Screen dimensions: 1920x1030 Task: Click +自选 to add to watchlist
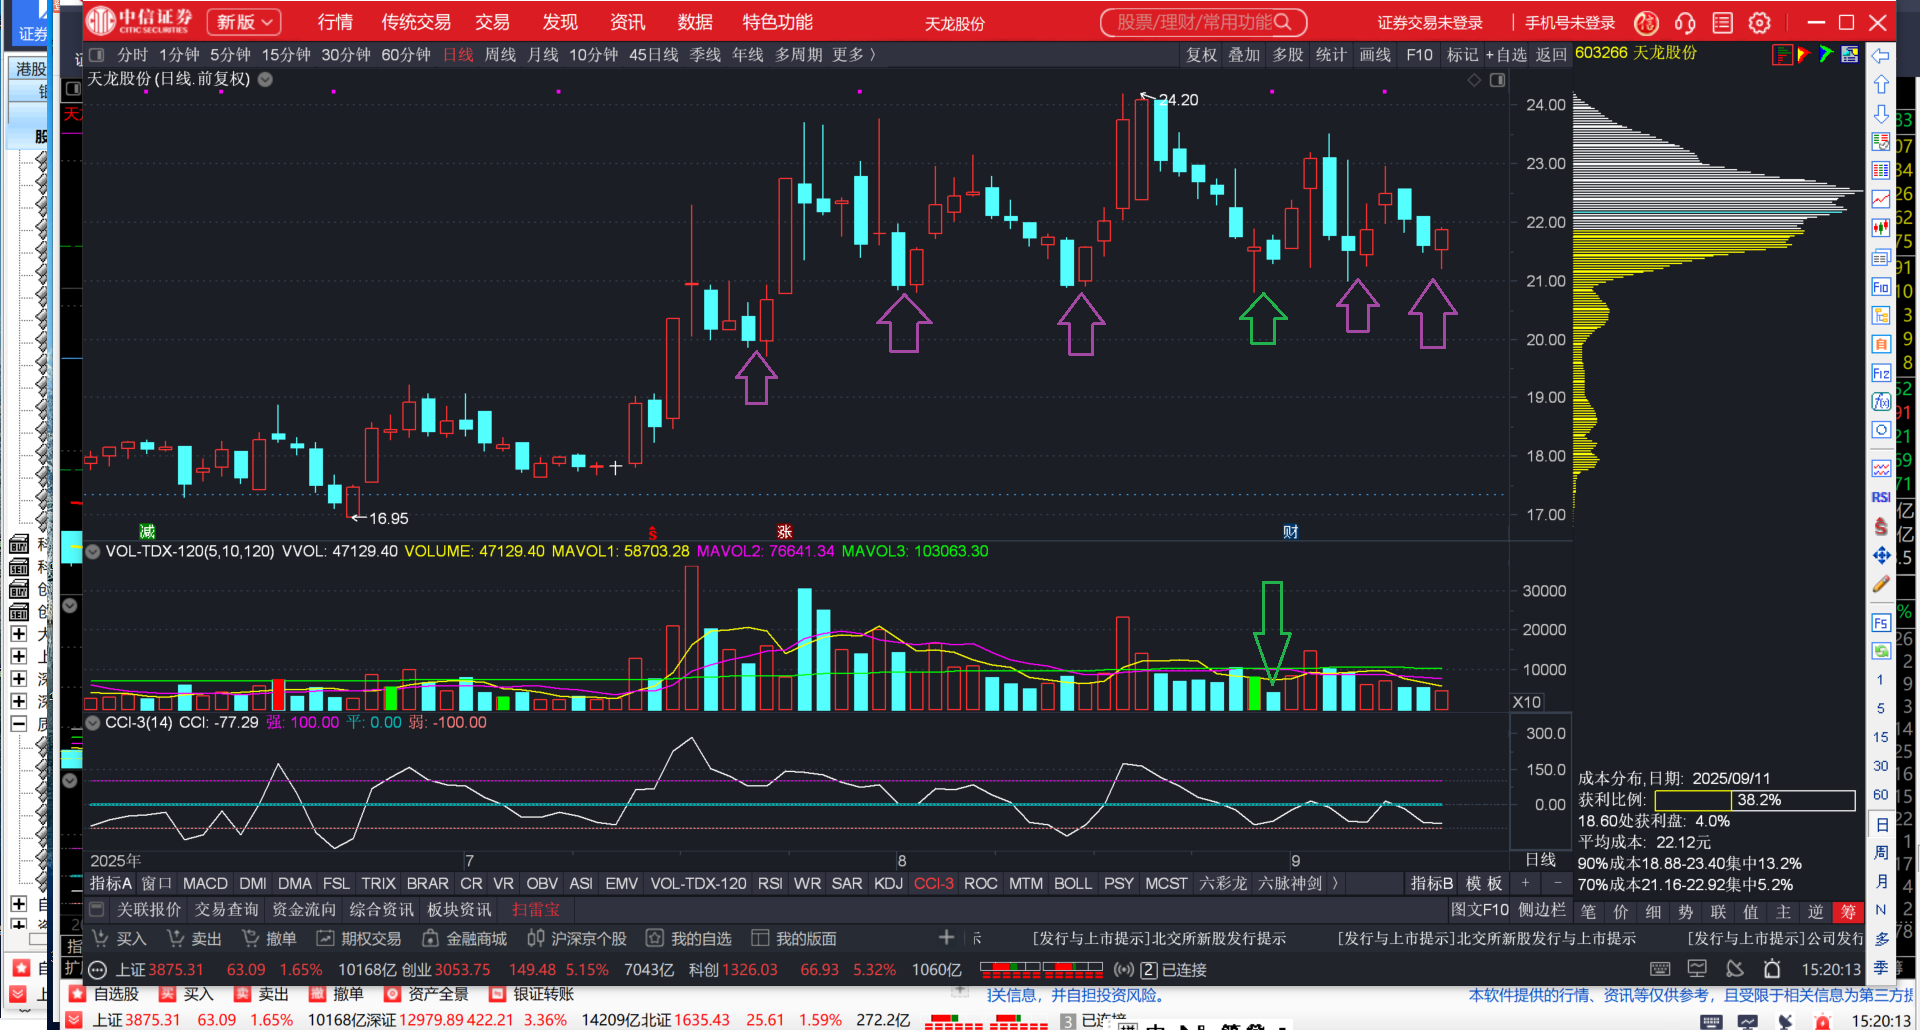tap(1506, 55)
